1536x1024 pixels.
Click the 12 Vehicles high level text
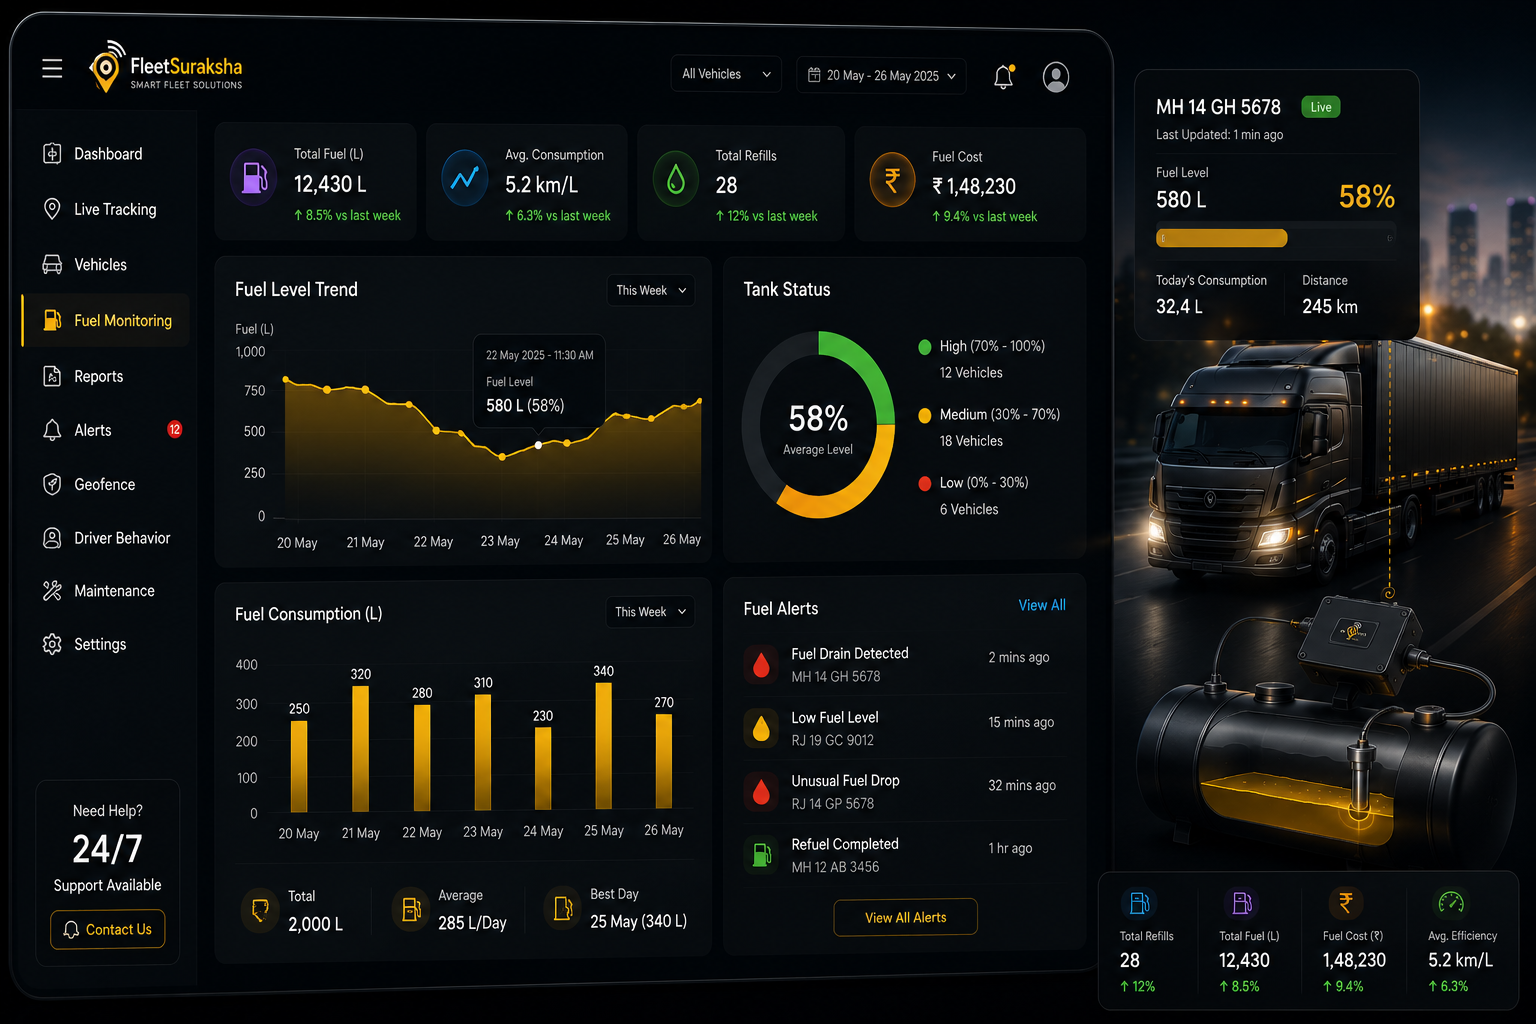(x=971, y=373)
